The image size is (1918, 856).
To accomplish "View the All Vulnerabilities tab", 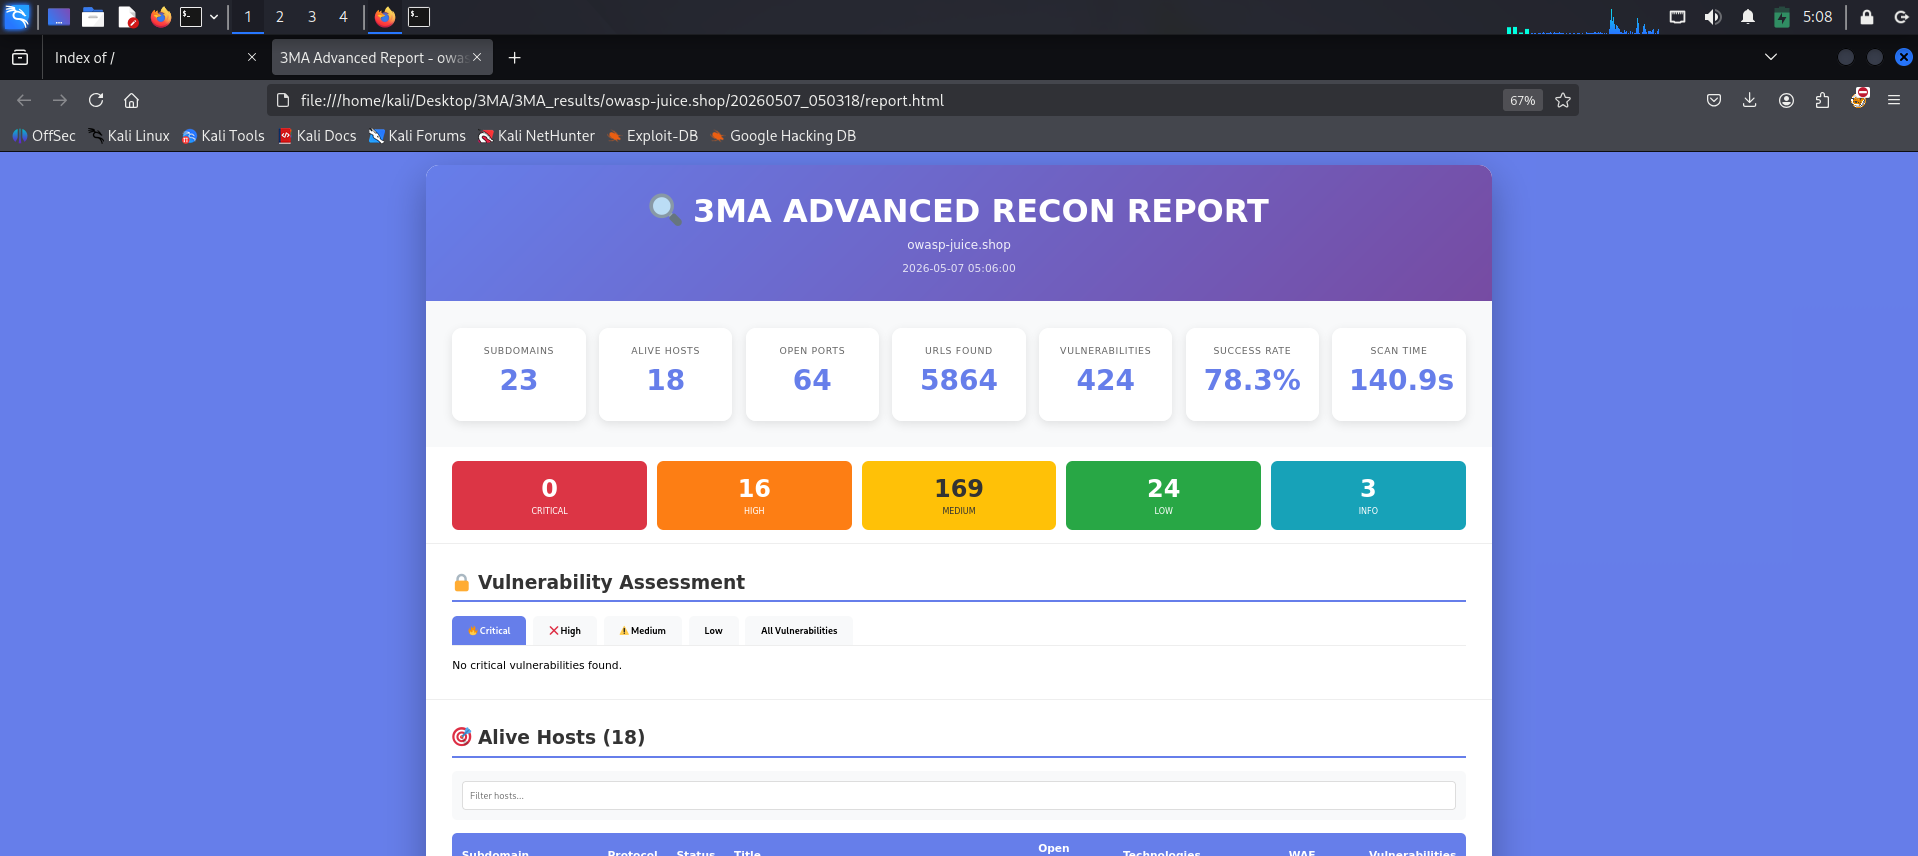I will [798, 631].
